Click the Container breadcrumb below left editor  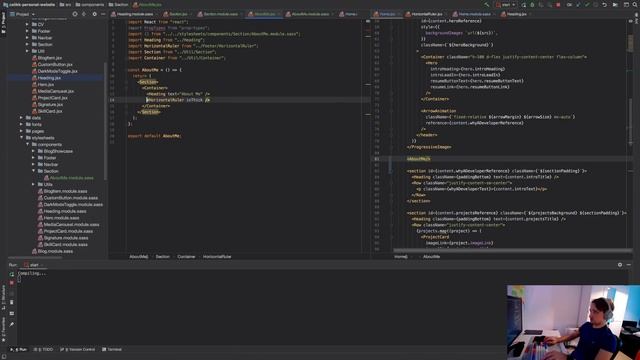(186, 257)
